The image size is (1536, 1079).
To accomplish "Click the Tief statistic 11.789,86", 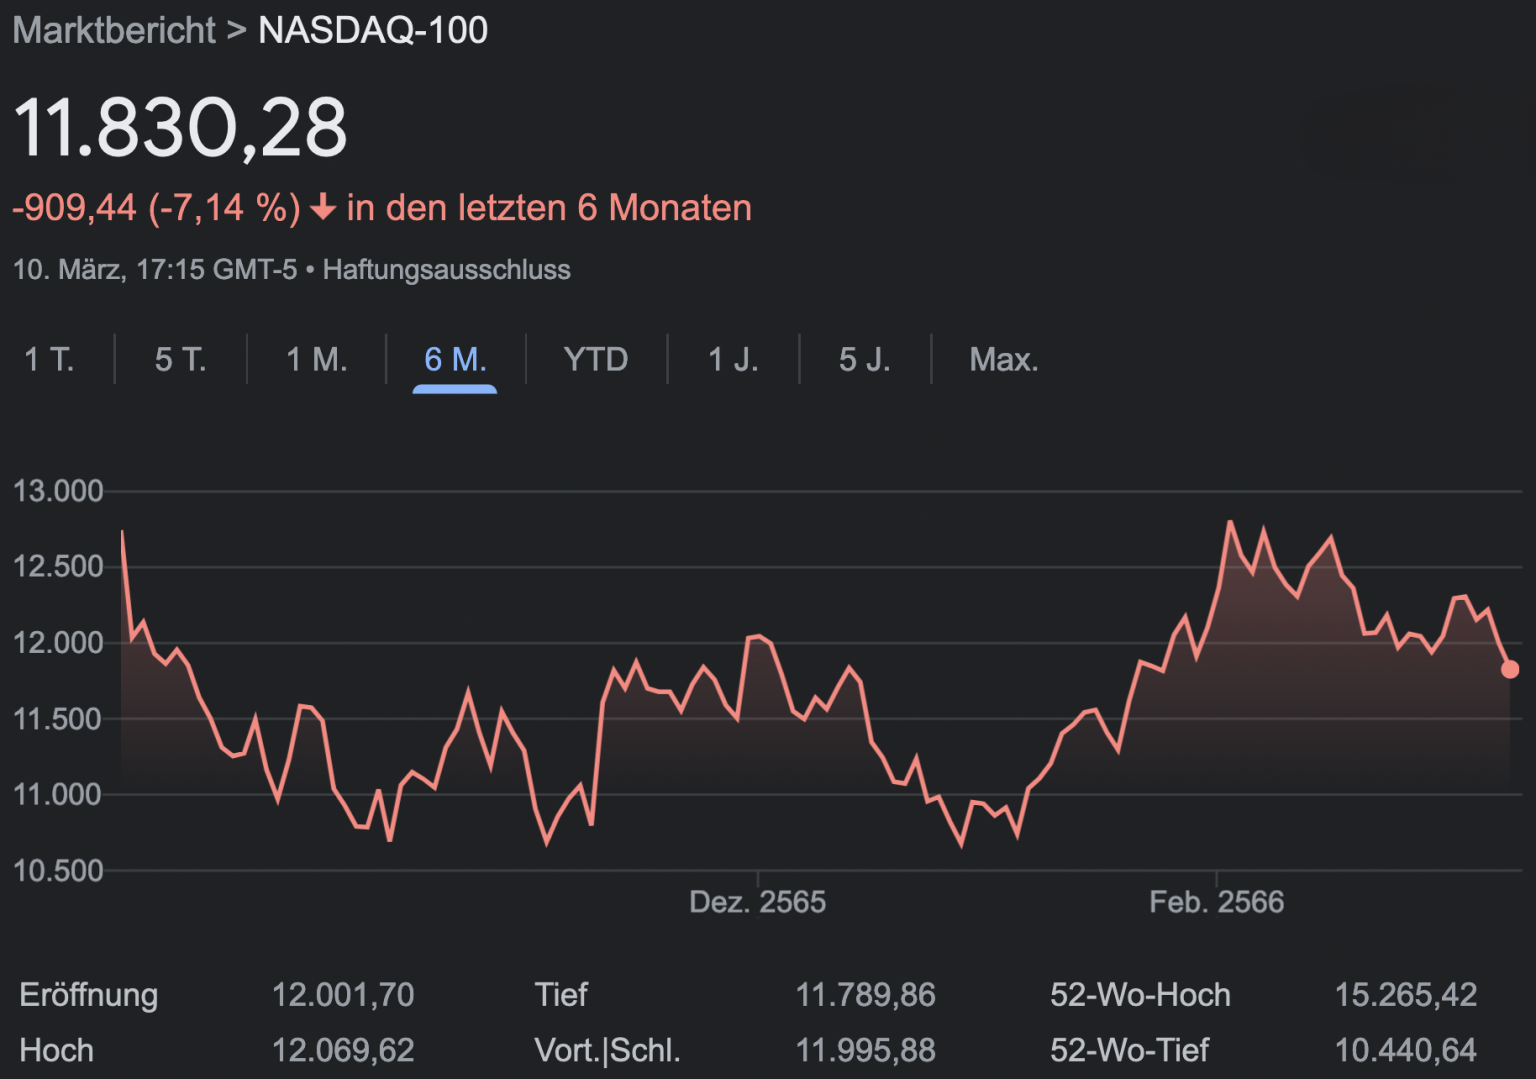I will (865, 994).
